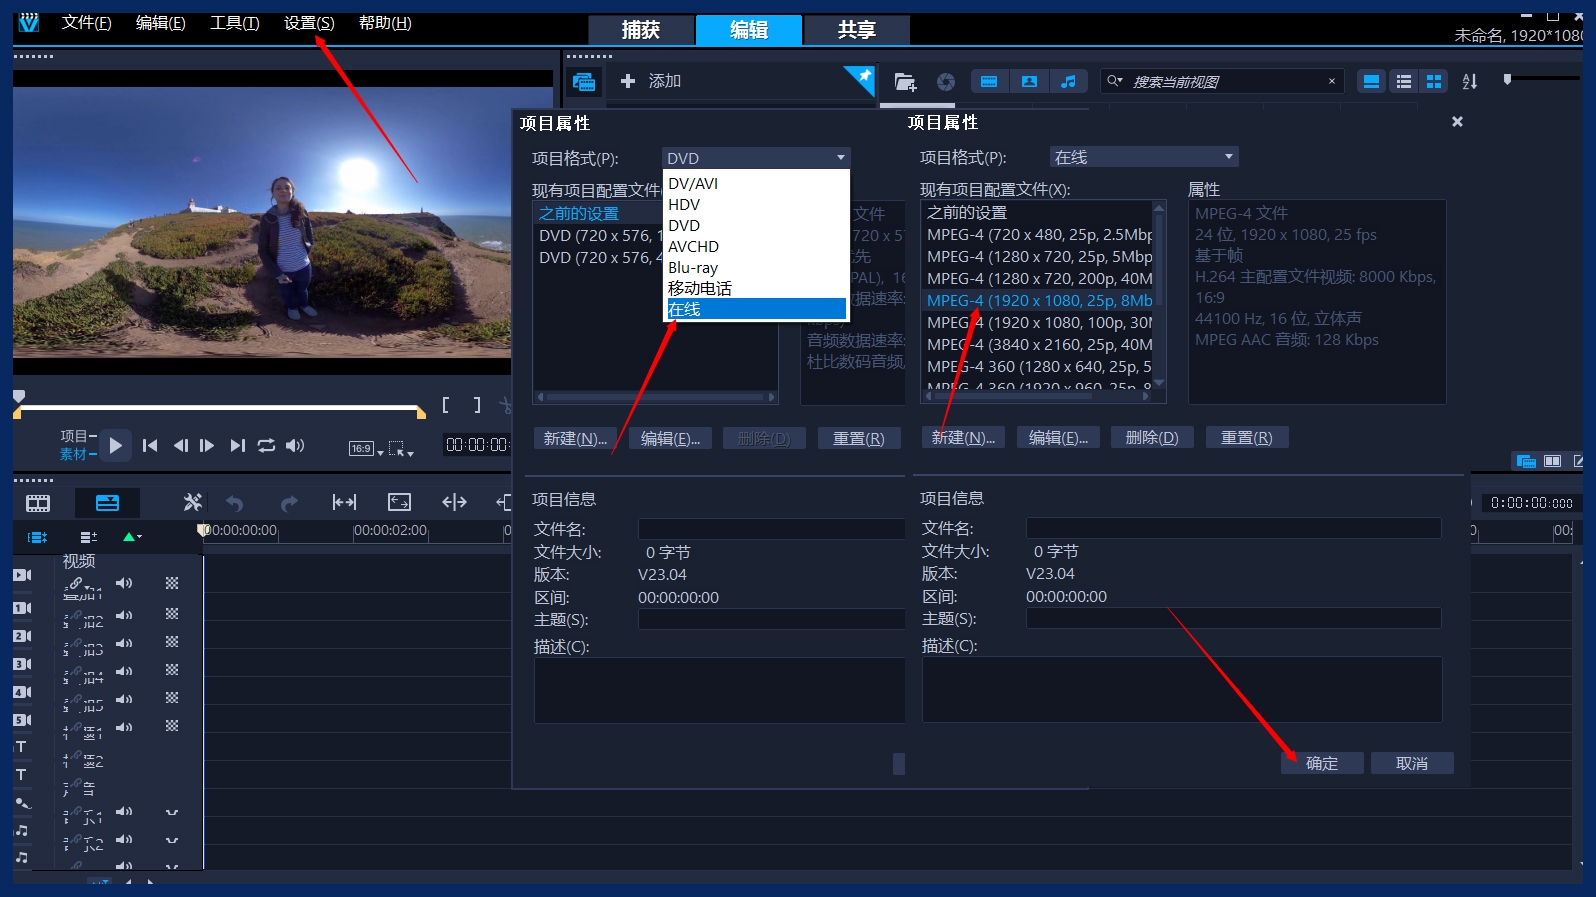Sort library clips icon
1596x897 pixels.
[1470, 82]
